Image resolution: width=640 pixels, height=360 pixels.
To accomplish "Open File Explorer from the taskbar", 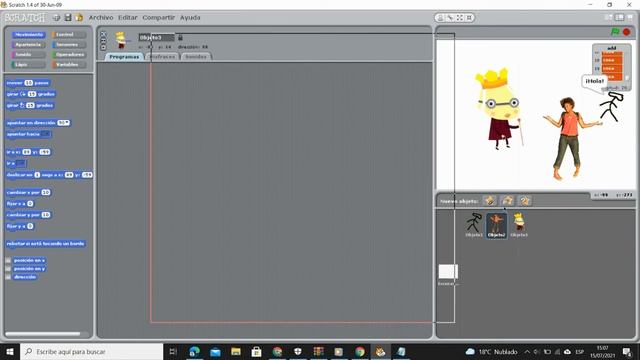I will tap(236, 351).
